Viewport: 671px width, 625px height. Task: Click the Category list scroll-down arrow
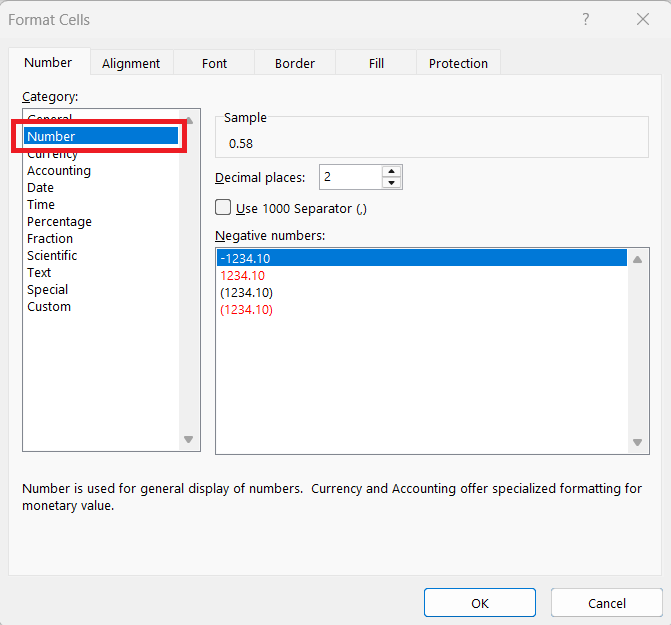point(189,439)
